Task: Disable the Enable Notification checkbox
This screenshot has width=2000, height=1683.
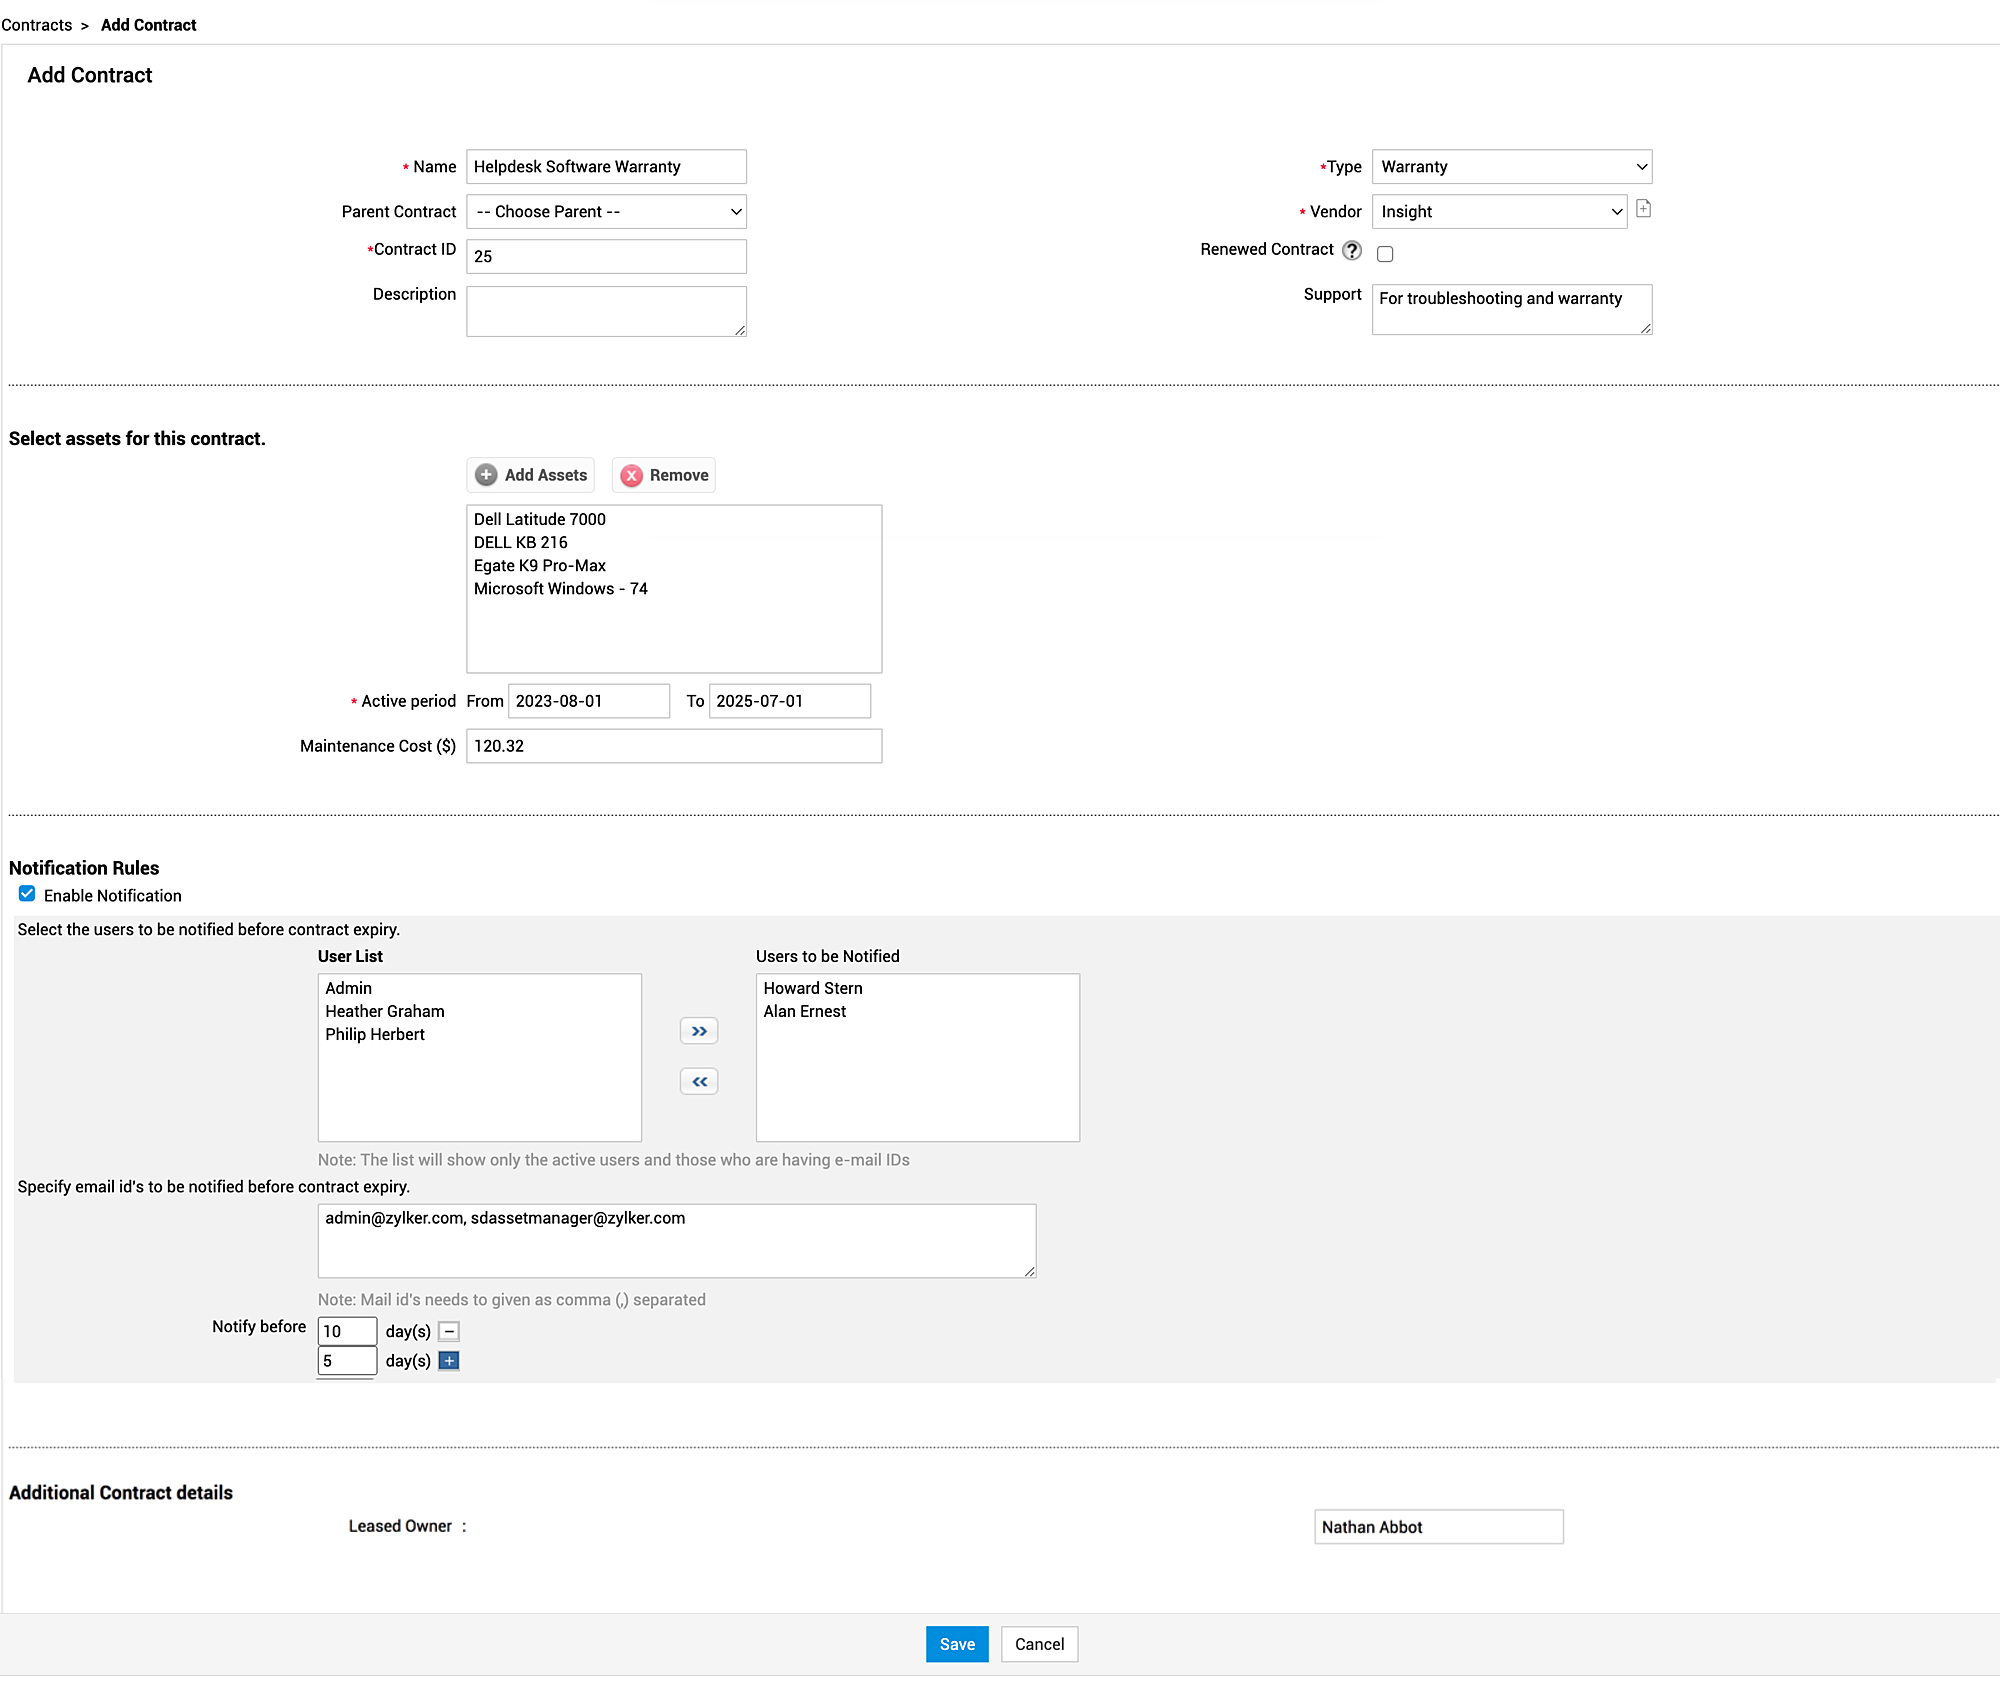Action: (x=27, y=894)
